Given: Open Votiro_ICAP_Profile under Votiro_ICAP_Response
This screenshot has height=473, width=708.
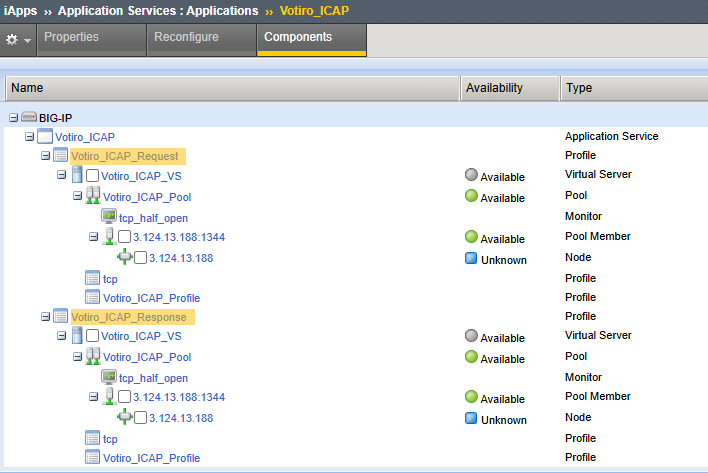Looking at the screenshot, I should pos(151,458).
